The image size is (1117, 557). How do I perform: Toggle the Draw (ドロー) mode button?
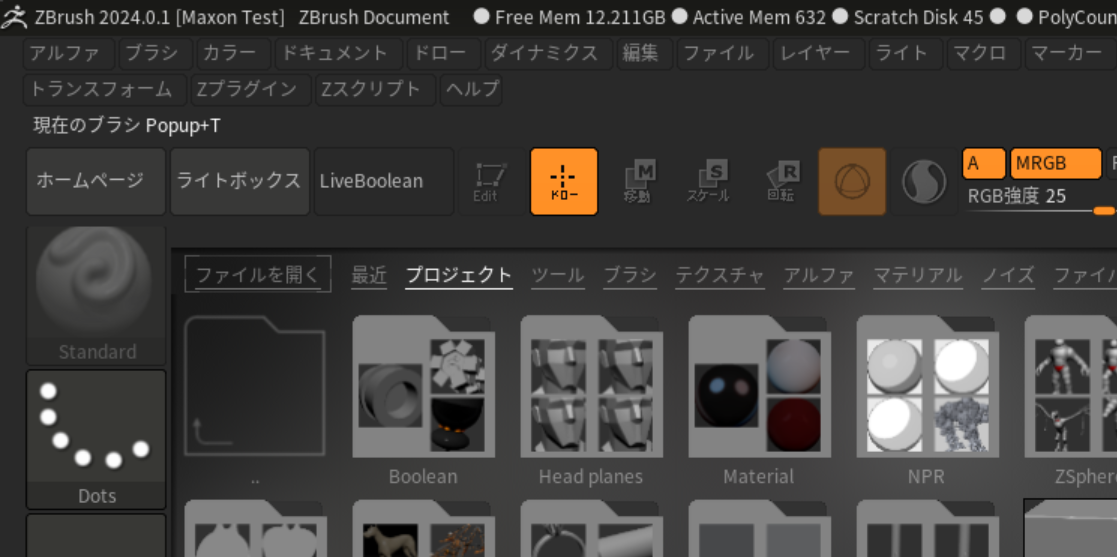(564, 182)
